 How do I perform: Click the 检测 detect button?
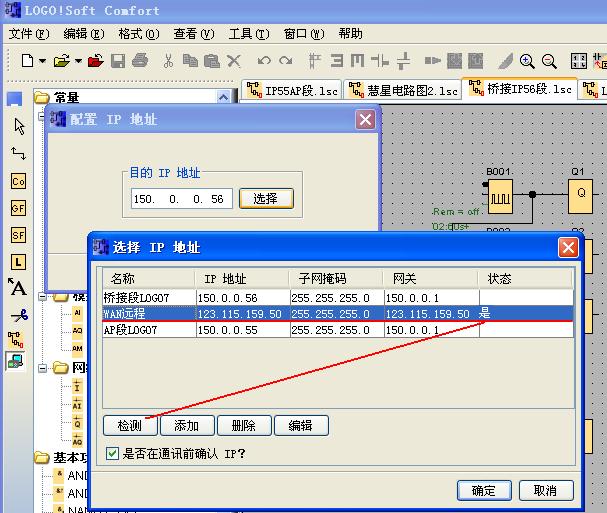(x=130, y=425)
